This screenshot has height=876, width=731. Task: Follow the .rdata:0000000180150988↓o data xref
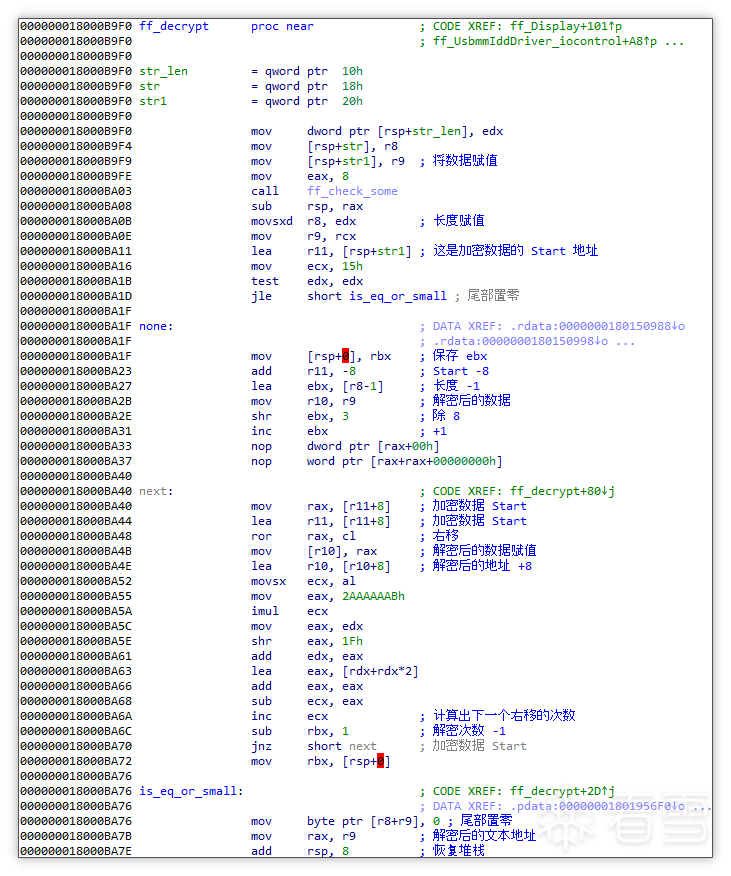click(x=597, y=326)
